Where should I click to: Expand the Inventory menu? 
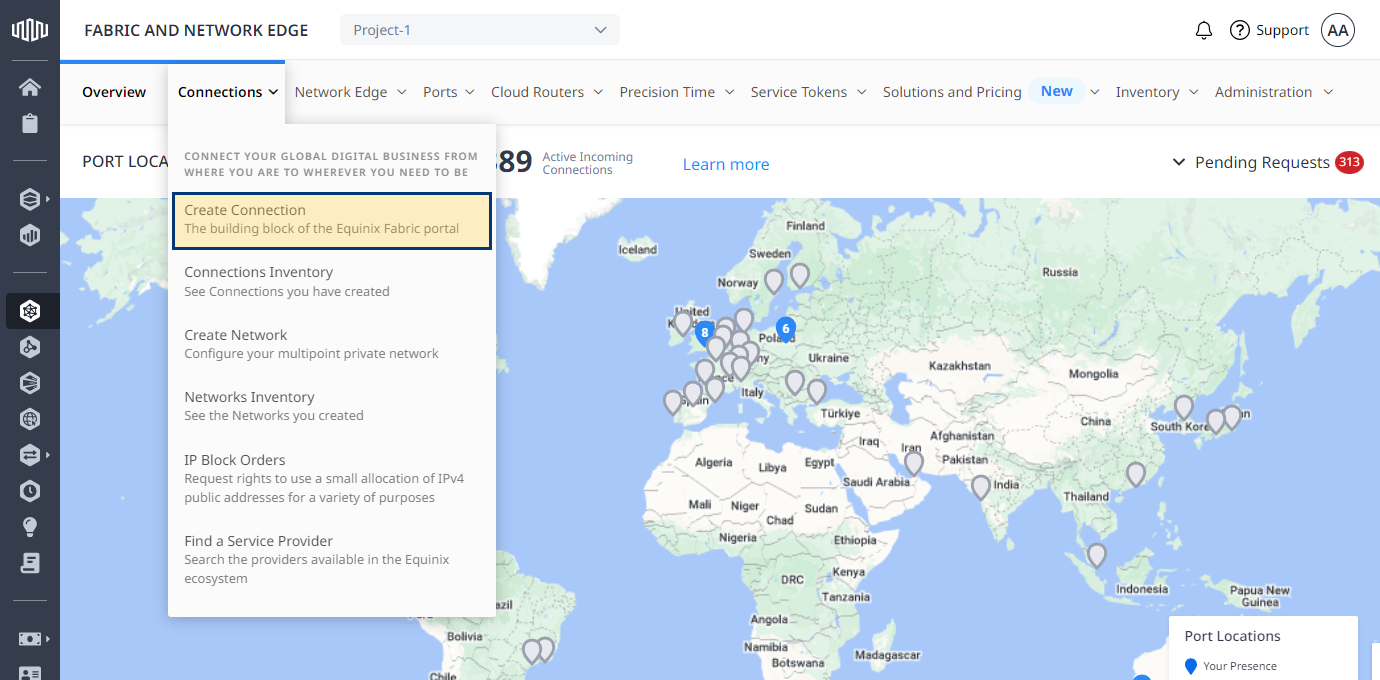coord(1157,92)
